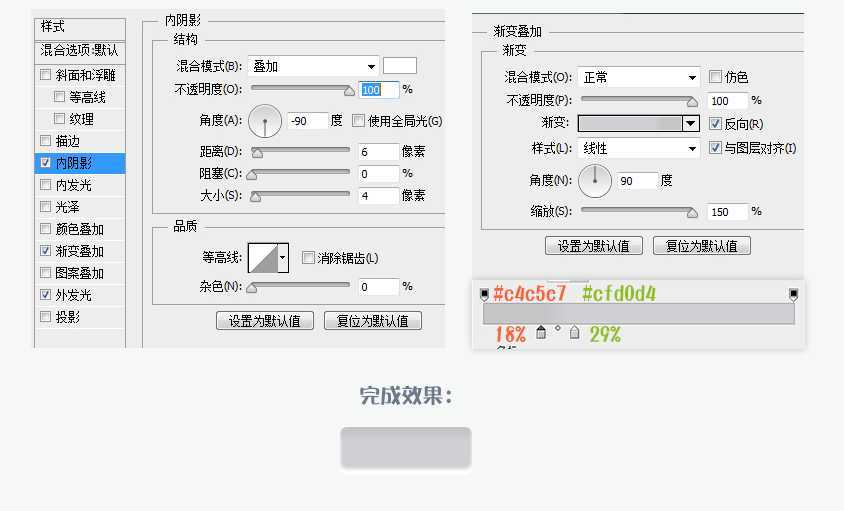Click the white inner shadow color swatch
844x511 pixels.
400,66
